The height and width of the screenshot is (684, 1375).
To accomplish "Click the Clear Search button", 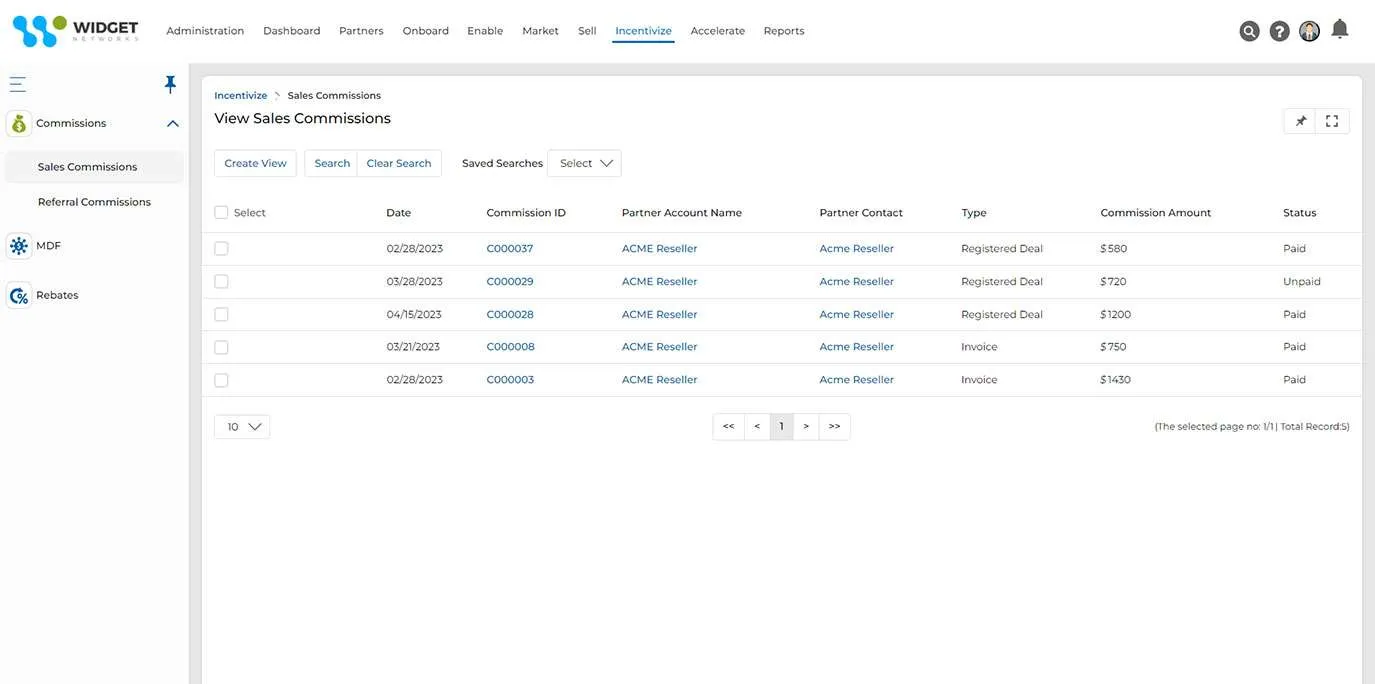I will tap(399, 163).
